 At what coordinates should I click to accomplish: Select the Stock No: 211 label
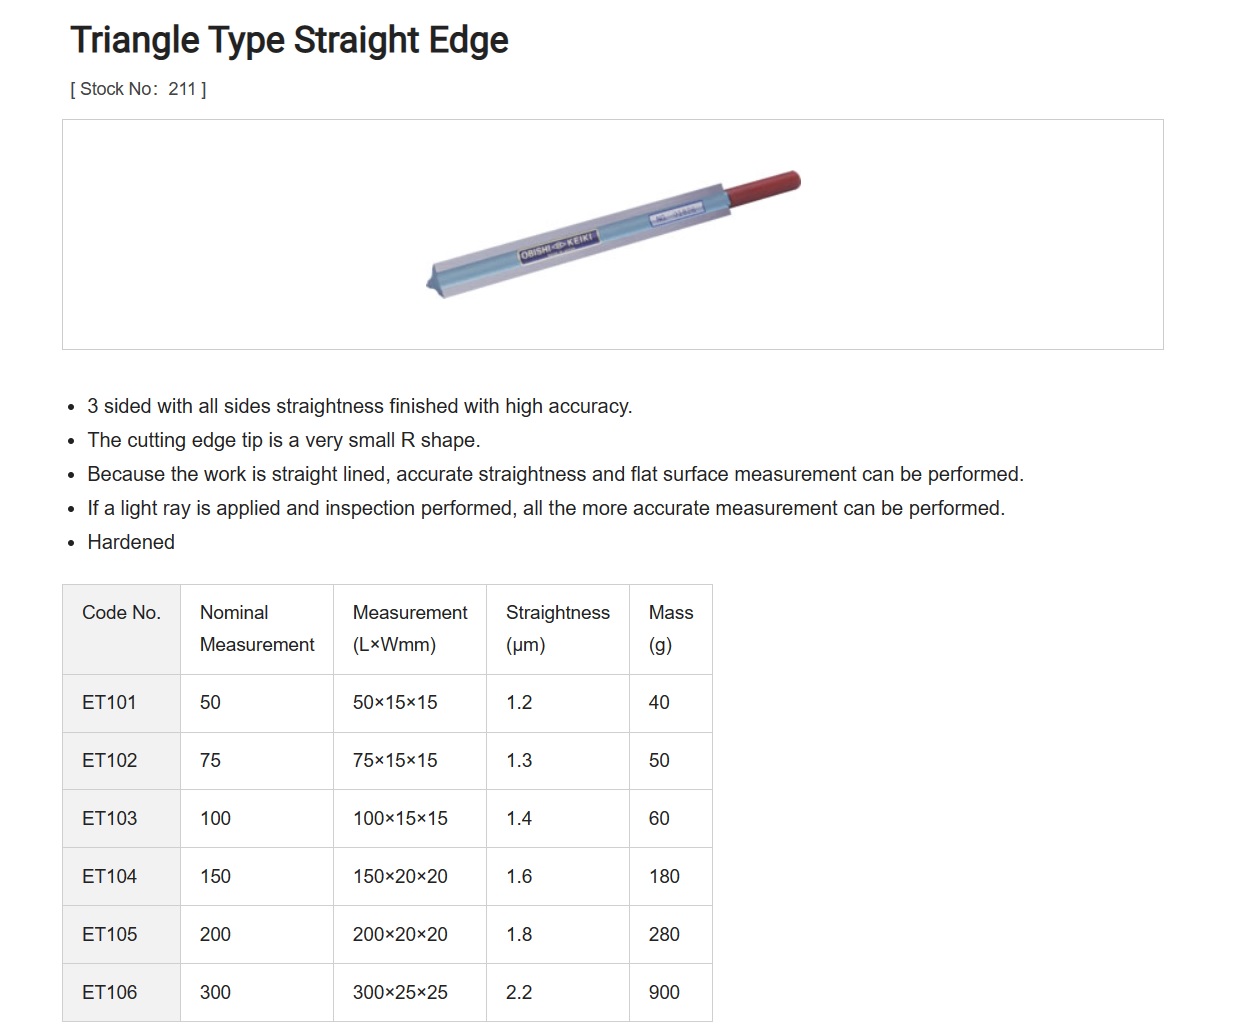[x=138, y=89]
